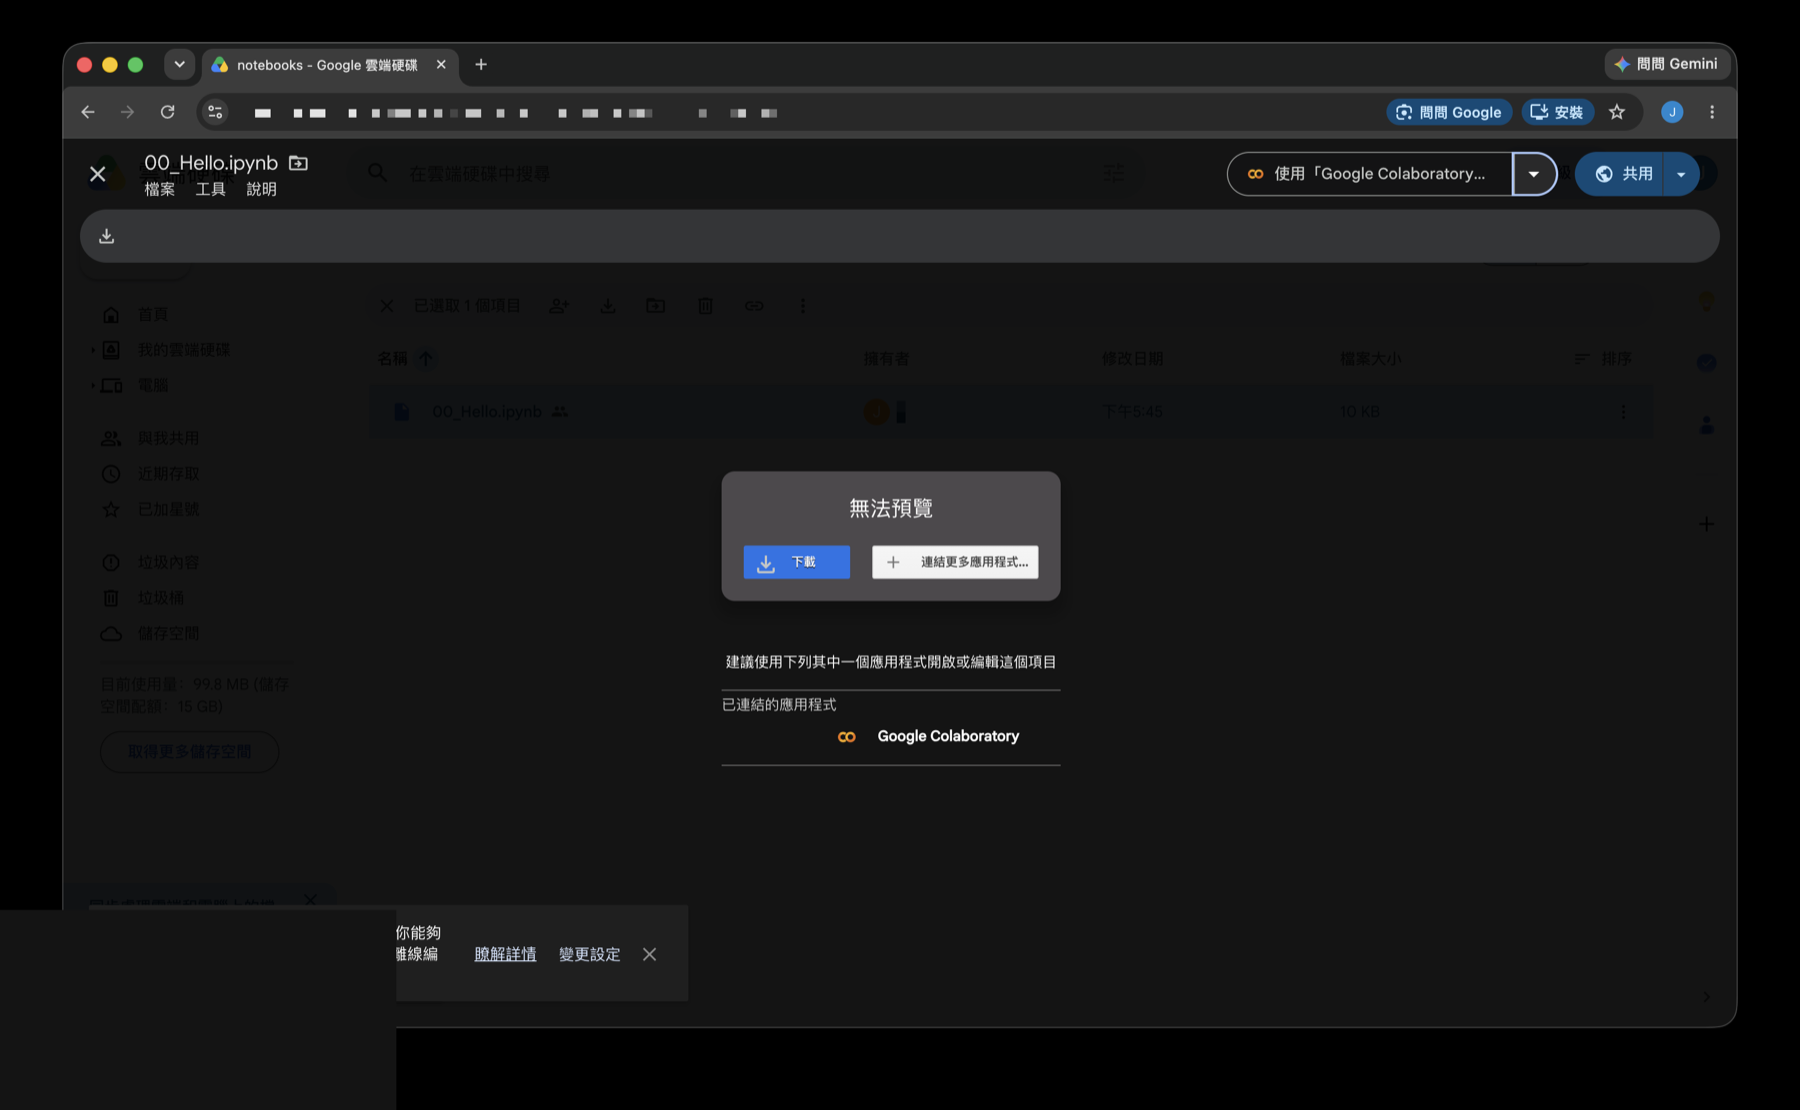
Task: Open with Google Colaboratory button at top
Action: coord(1370,174)
